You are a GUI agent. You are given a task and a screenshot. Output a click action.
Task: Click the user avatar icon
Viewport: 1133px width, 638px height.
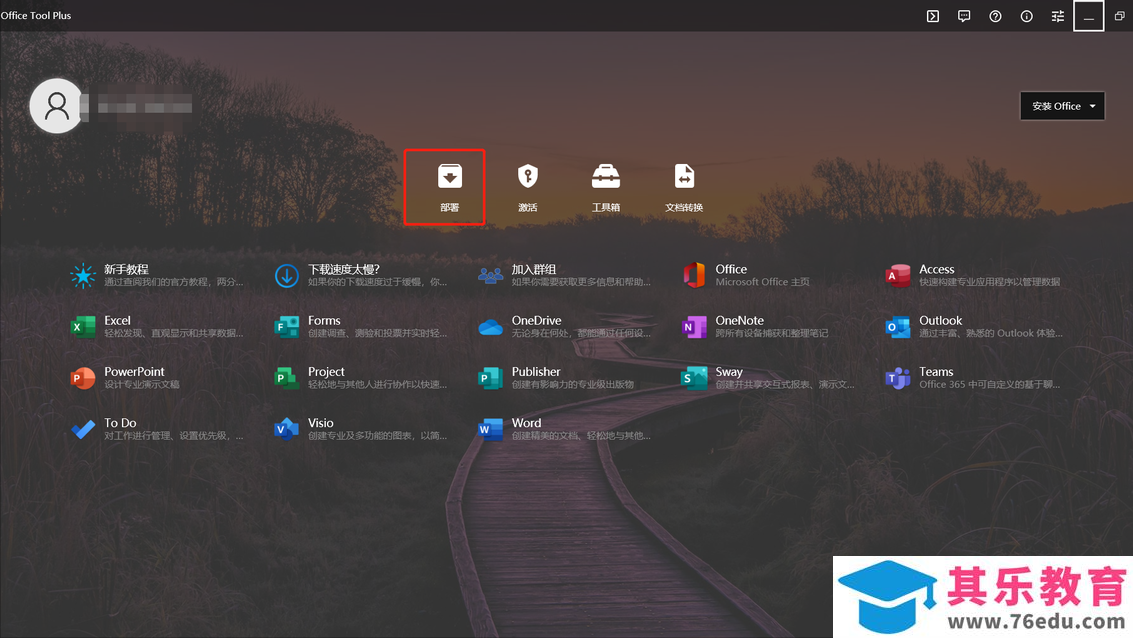point(56,106)
